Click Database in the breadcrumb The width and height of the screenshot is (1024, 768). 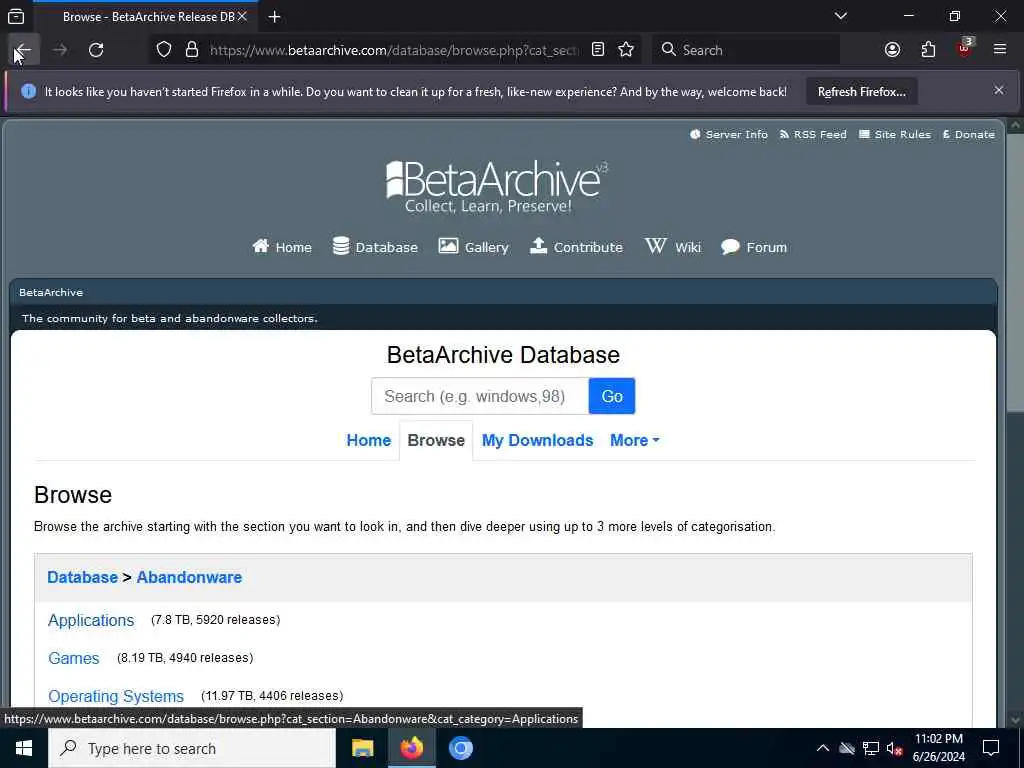click(82, 577)
